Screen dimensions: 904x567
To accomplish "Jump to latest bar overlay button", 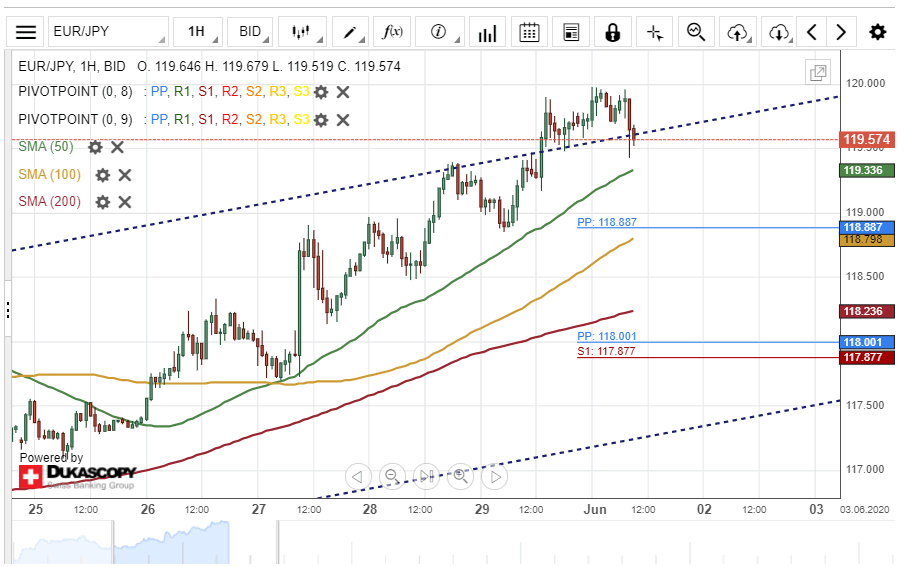I will click(427, 476).
